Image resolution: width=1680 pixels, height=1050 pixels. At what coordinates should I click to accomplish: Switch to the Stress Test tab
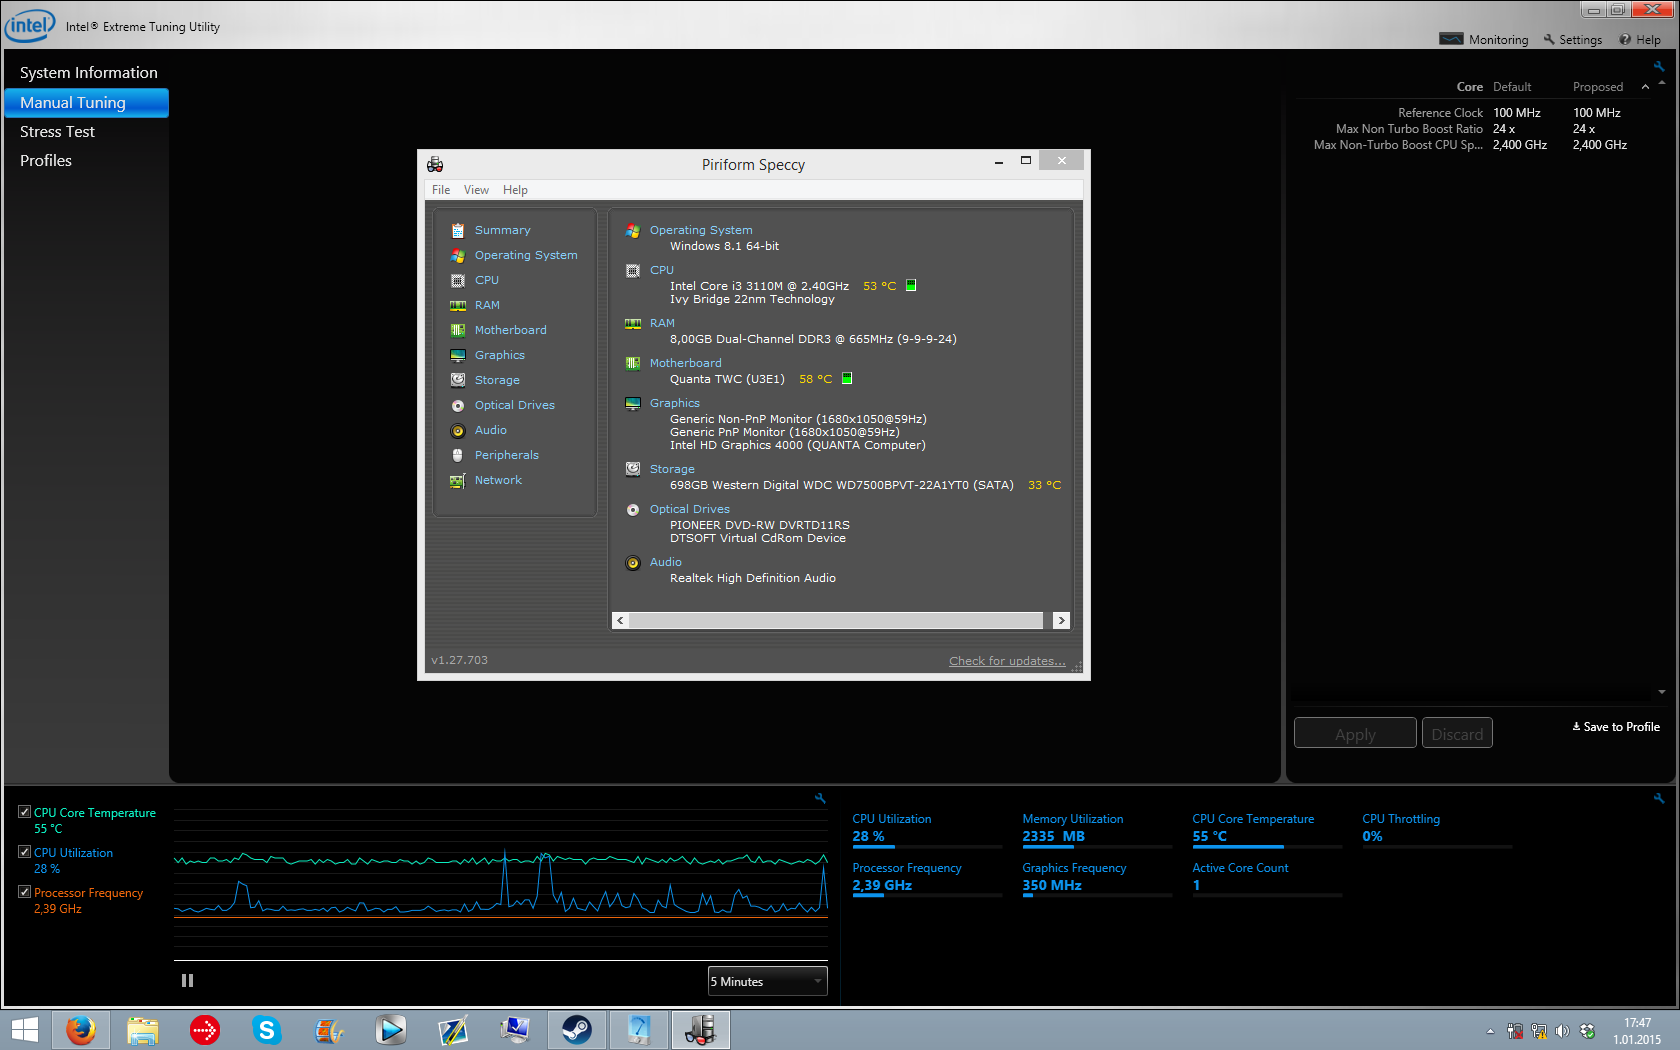click(x=57, y=132)
